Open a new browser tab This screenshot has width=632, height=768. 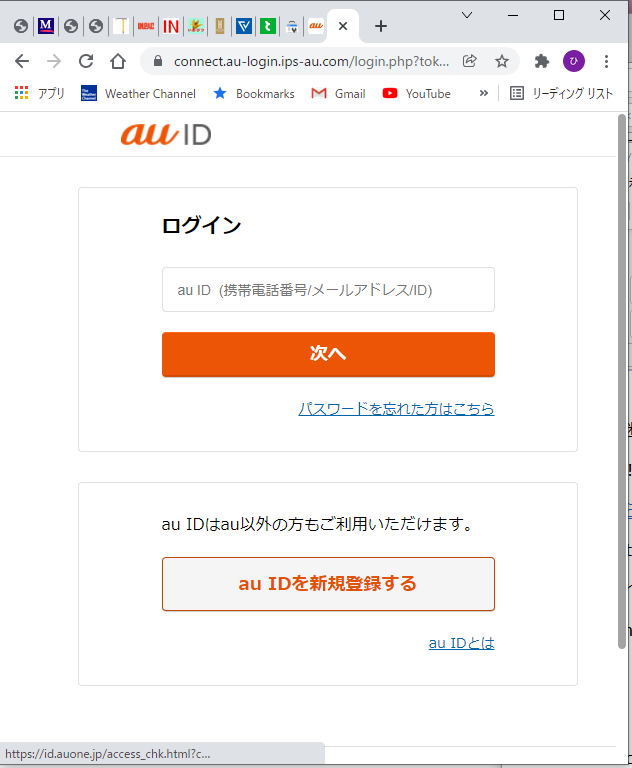[x=381, y=26]
